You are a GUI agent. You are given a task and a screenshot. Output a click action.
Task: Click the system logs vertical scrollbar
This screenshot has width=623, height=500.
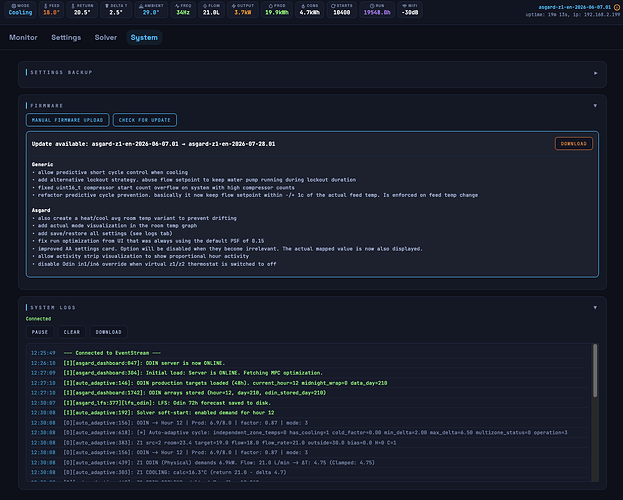[595, 370]
